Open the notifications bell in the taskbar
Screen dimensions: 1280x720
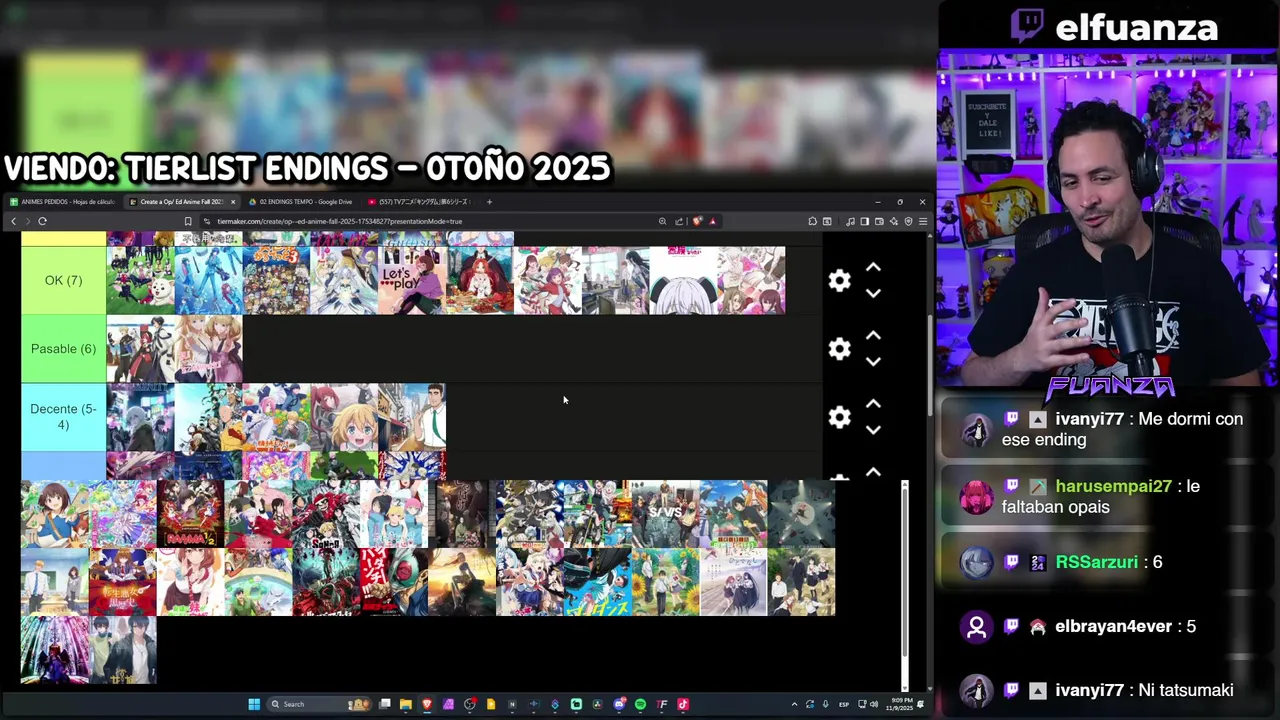click(920, 704)
